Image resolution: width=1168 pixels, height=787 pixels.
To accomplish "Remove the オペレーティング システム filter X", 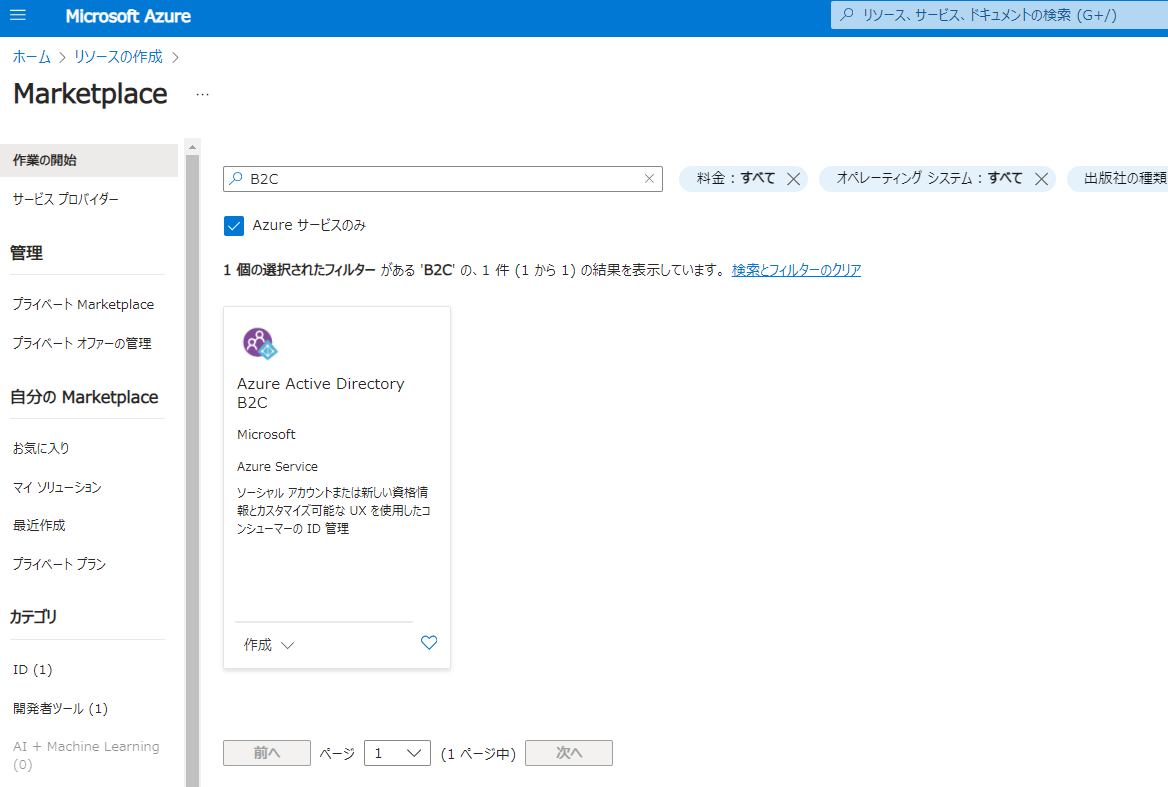I will (x=1041, y=179).
